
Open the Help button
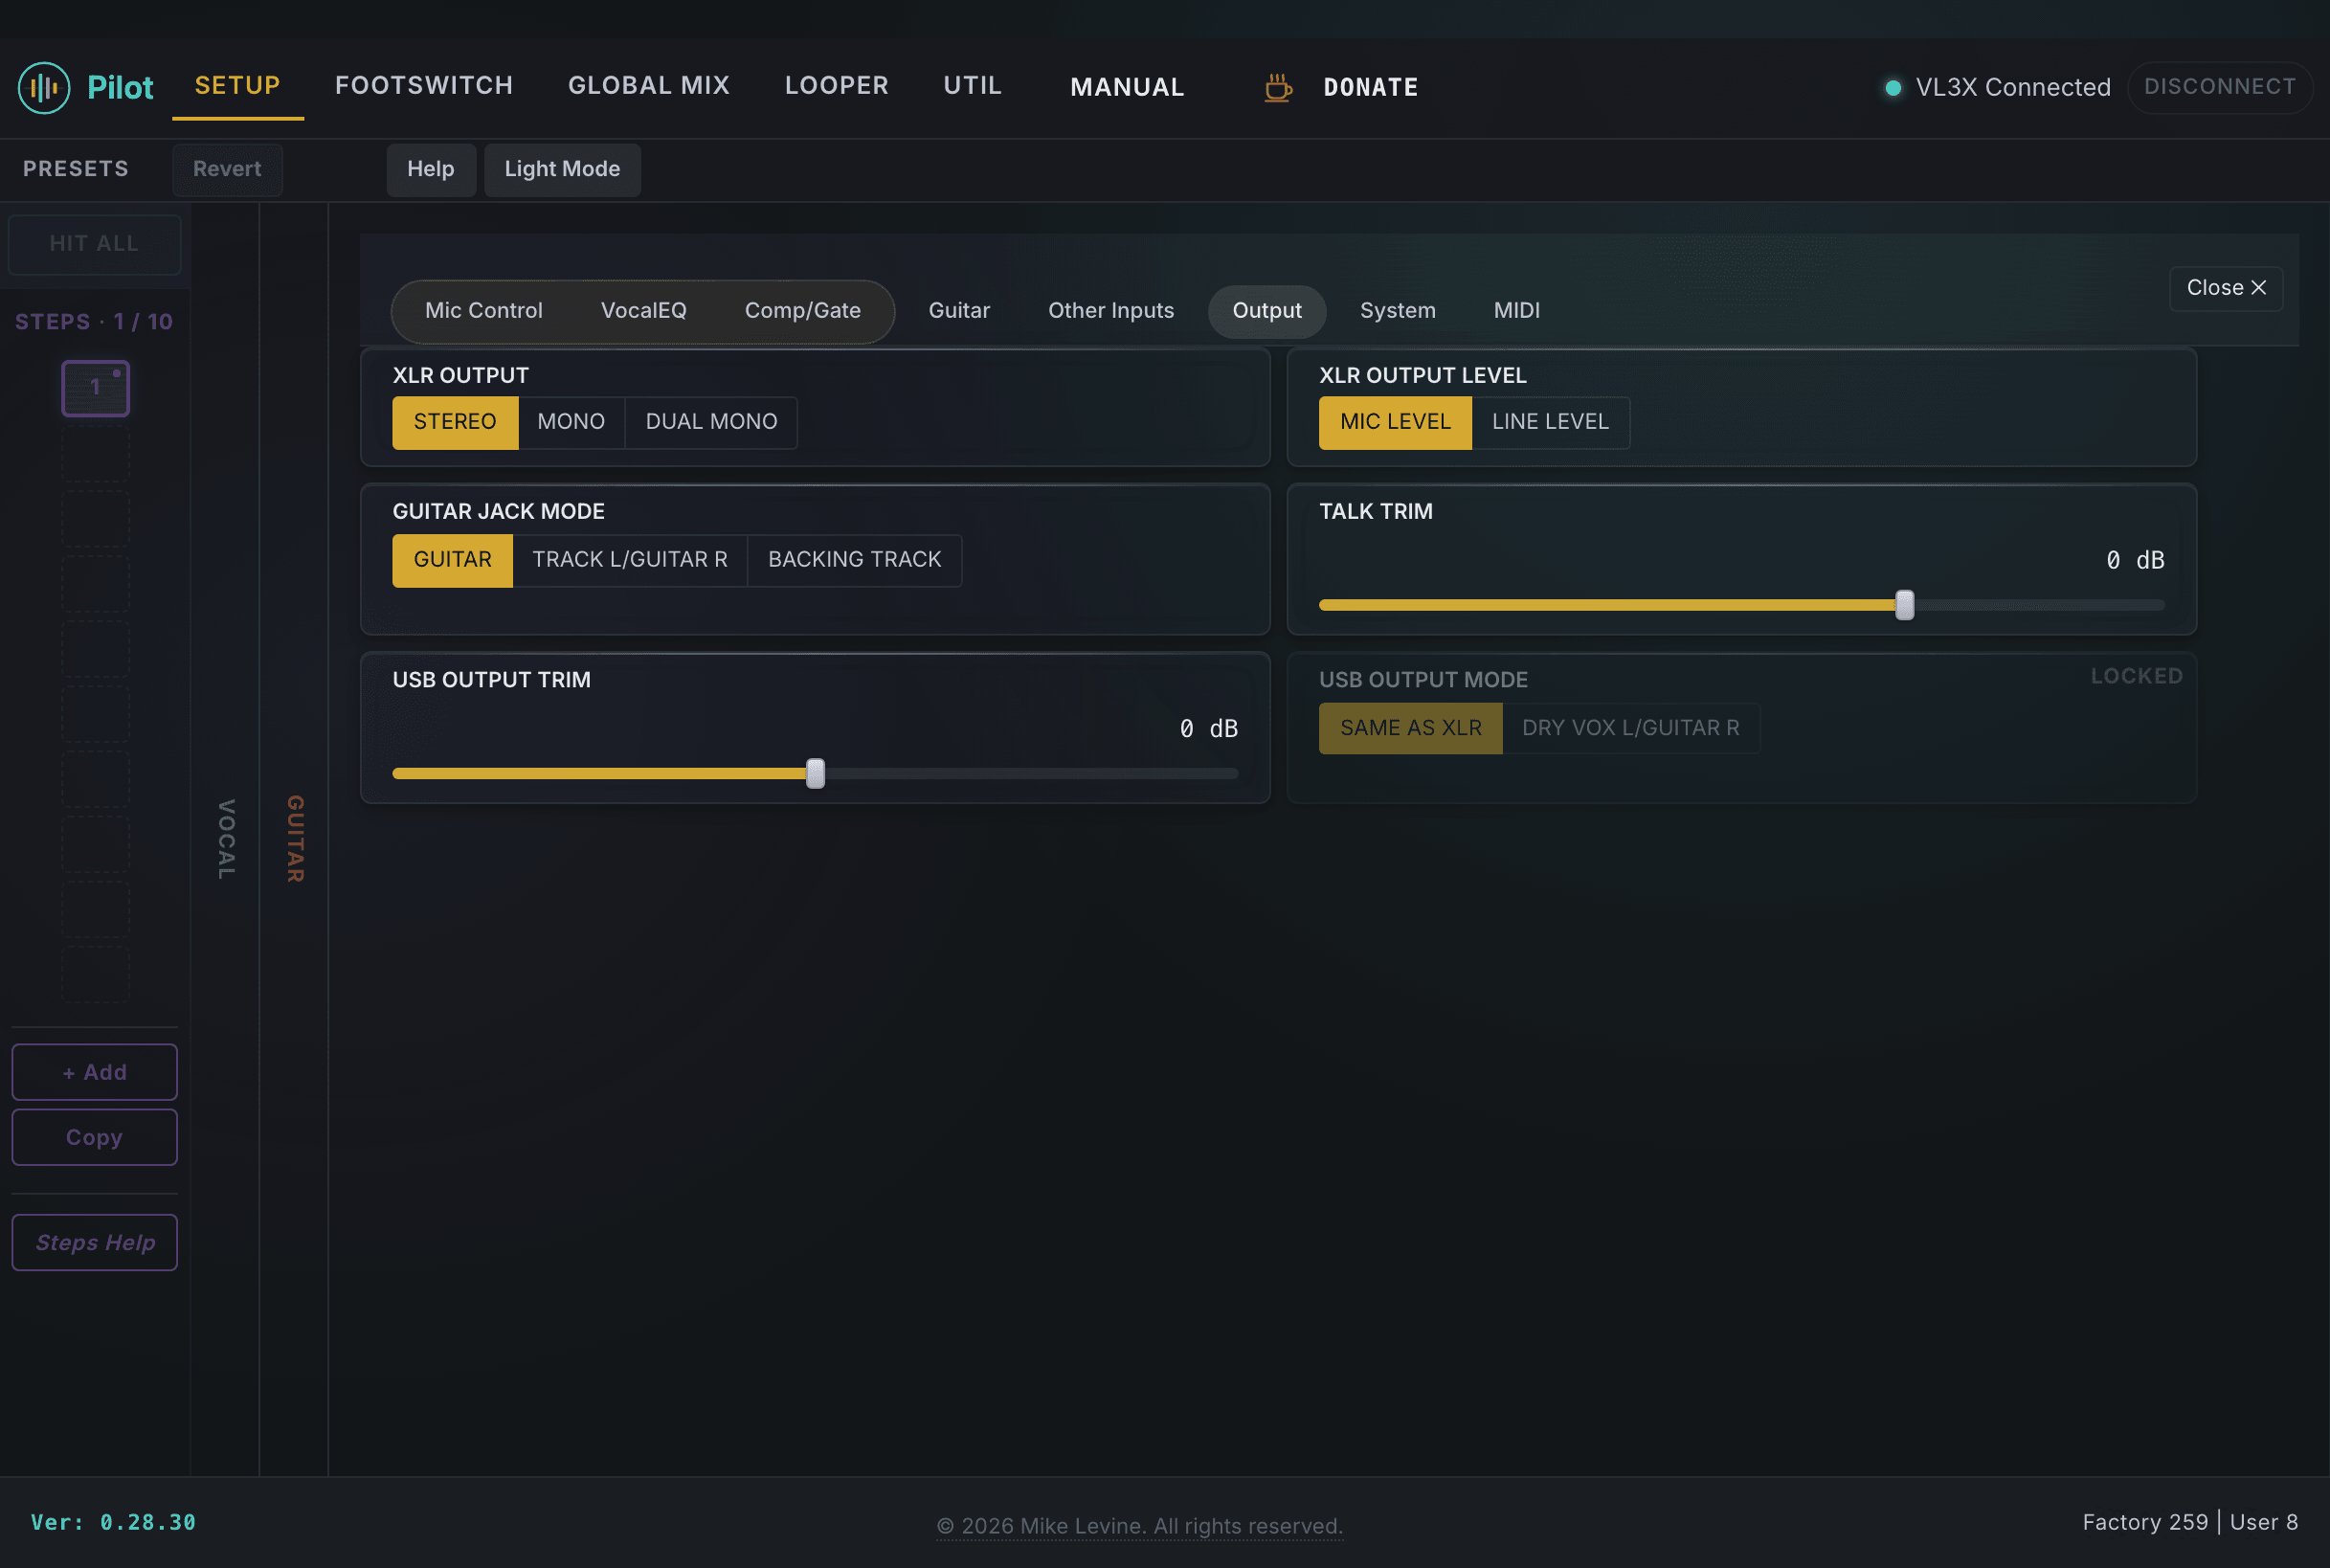tap(431, 169)
